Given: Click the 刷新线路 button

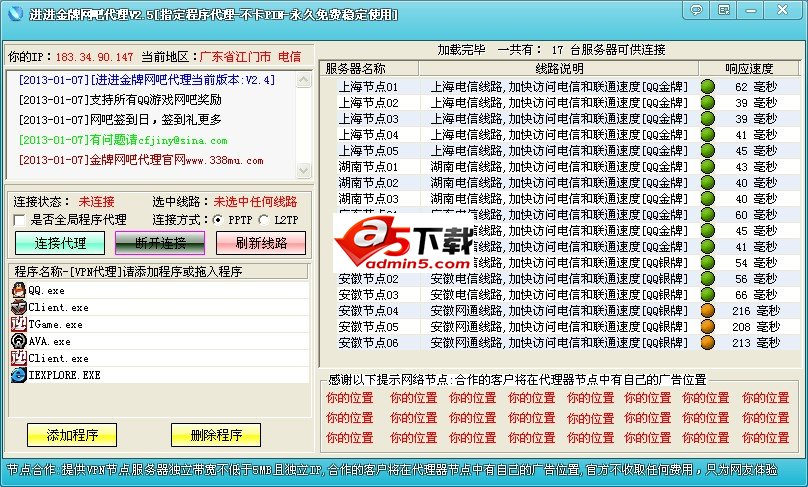Looking at the screenshot, I should tap(261, 243).
